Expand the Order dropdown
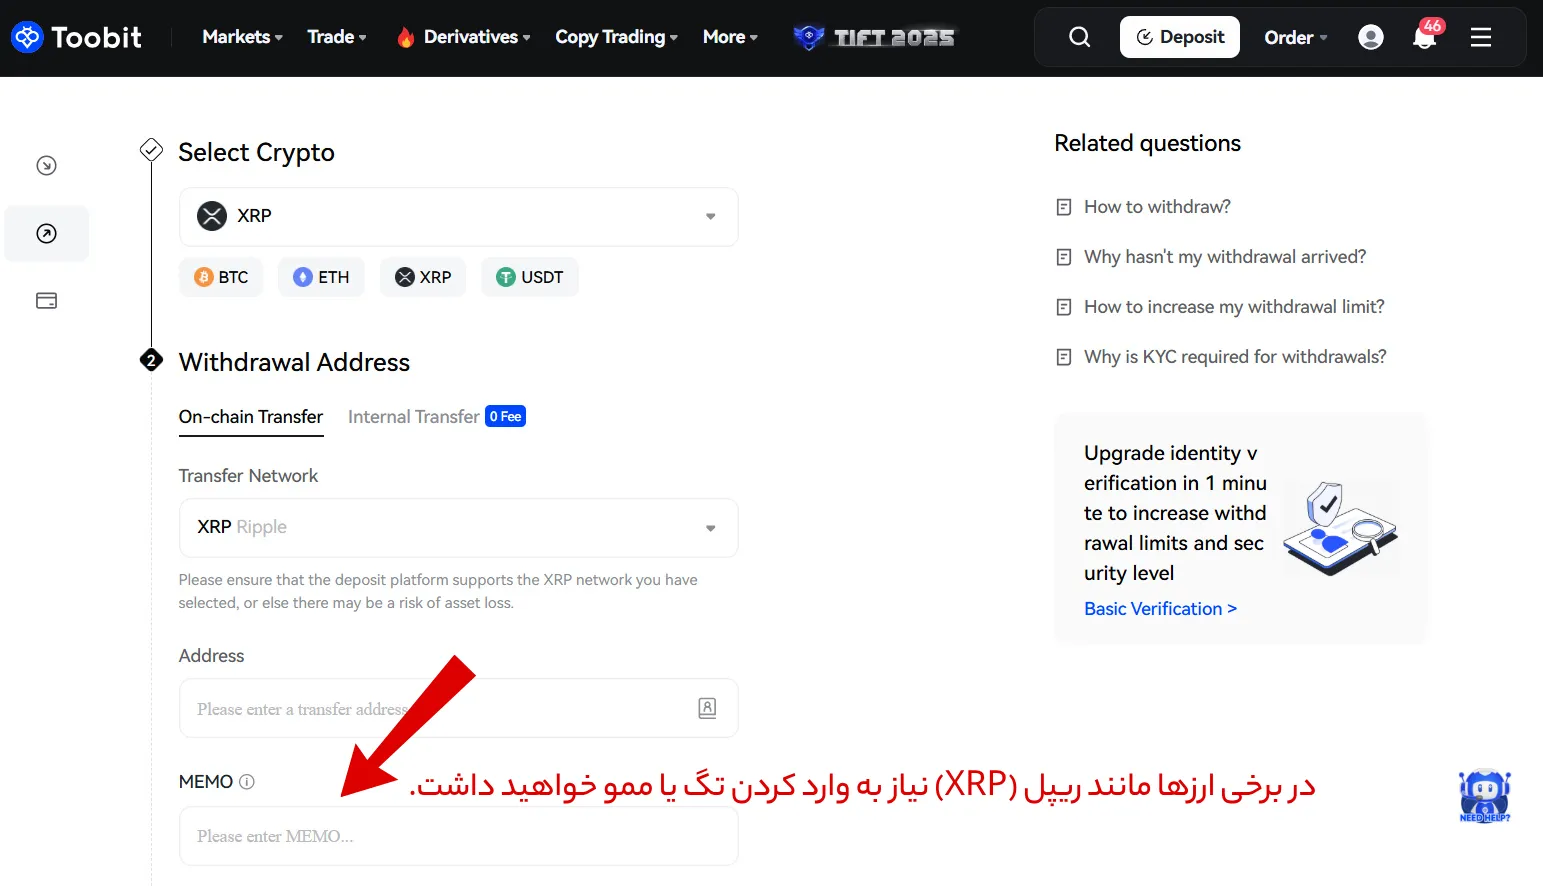The height and width of the screenshot is (886, 1543). 1296,37
